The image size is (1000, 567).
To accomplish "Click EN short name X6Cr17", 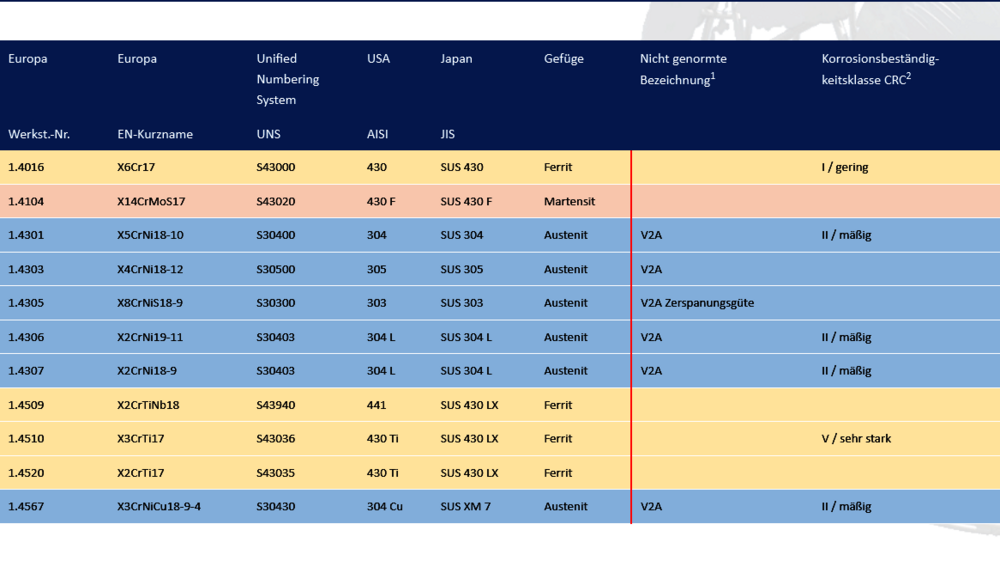I will click(136, 167).
